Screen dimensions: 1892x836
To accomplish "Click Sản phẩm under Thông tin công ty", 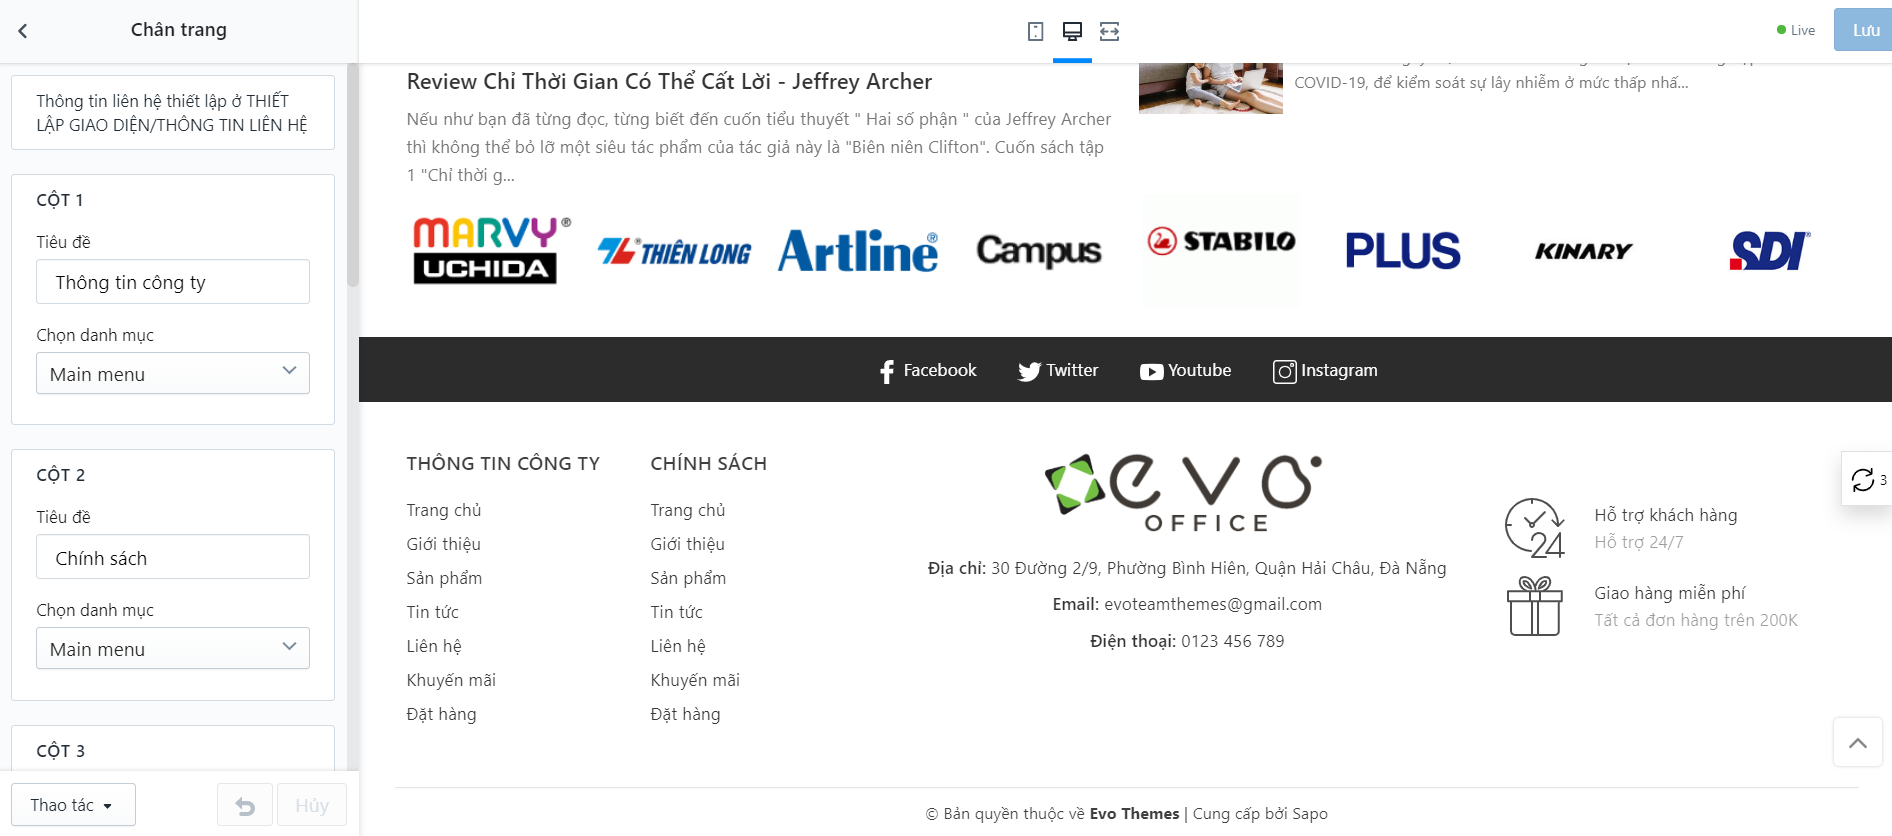I will pos(444,578).
